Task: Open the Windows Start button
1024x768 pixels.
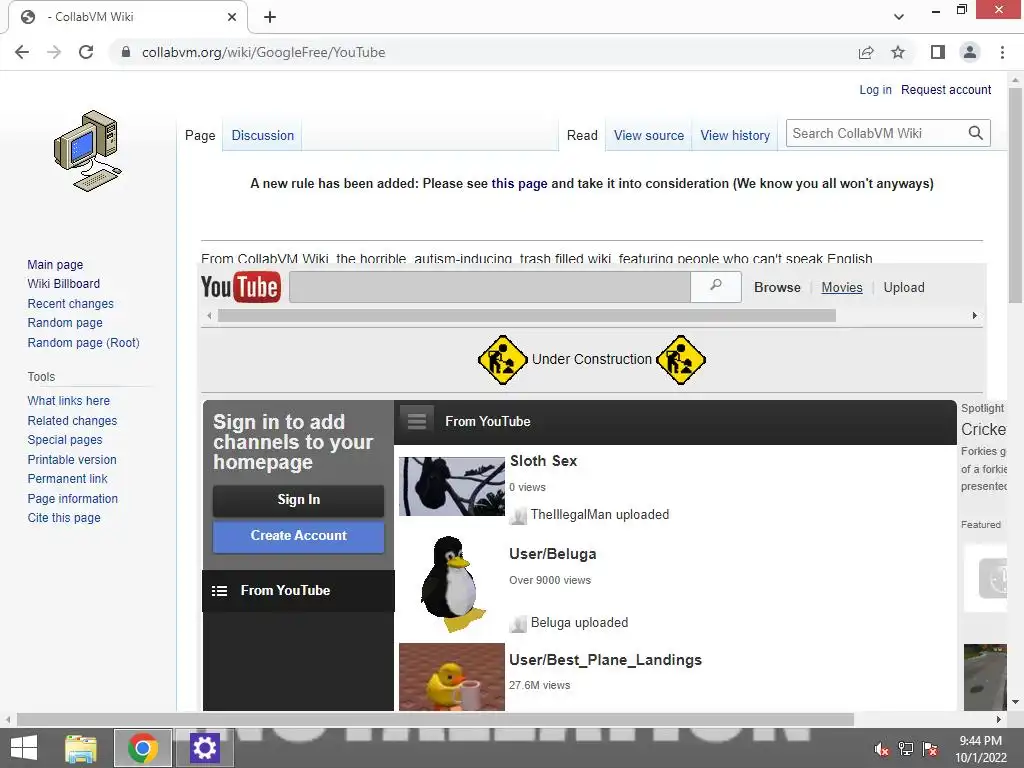Action: [24, 748]
